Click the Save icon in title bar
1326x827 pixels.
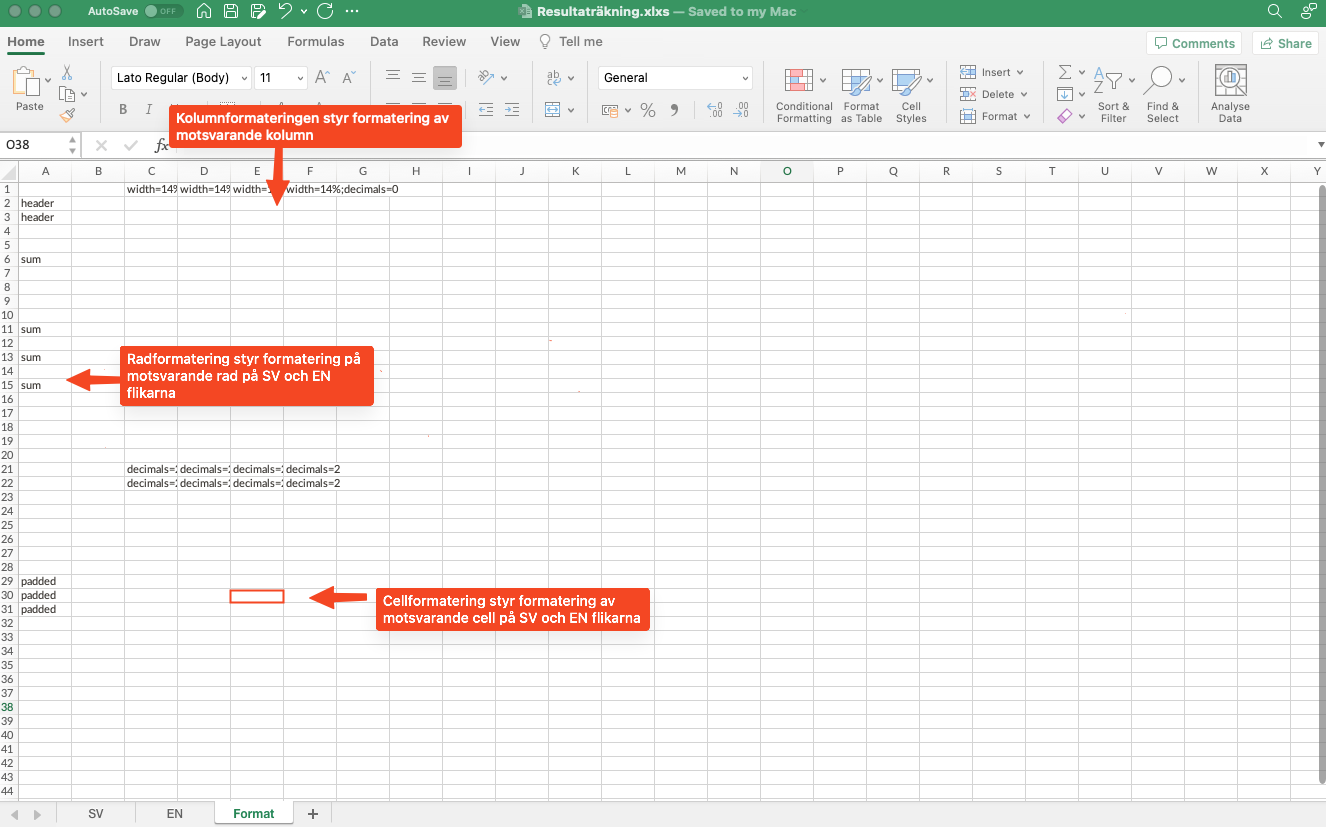click(231, 12)
